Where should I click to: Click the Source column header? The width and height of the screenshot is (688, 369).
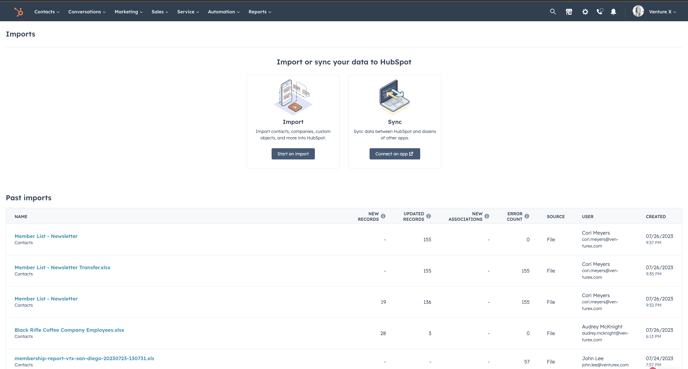pos(555,217)
